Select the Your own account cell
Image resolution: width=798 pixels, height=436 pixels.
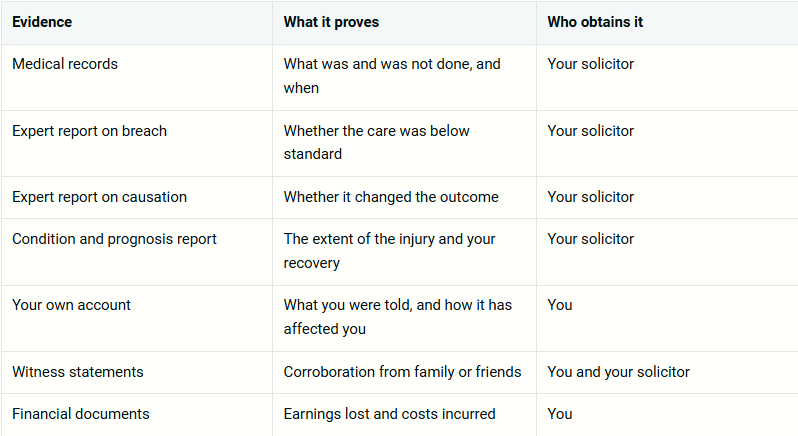coord(136,318)
